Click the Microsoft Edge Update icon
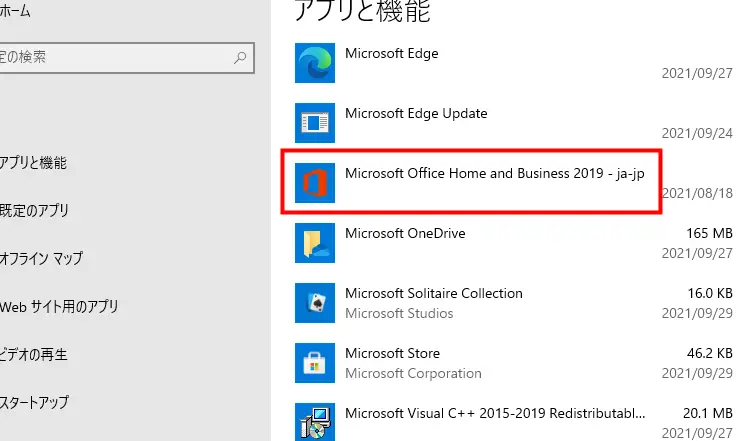This screenshot has height=441, width=737. [x=315, y=123]
